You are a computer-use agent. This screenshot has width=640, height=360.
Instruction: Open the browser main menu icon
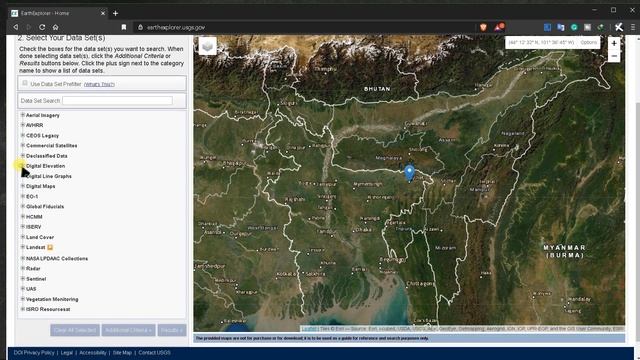coord(633,27)
